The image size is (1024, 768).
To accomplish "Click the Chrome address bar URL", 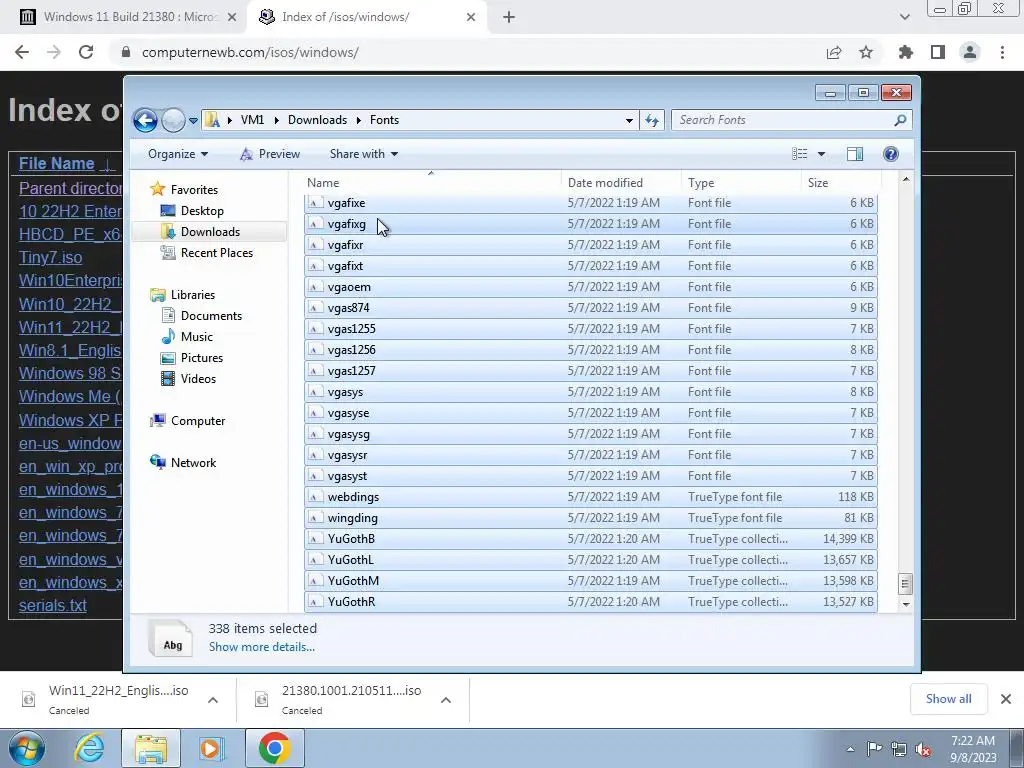I will [250, 52].
